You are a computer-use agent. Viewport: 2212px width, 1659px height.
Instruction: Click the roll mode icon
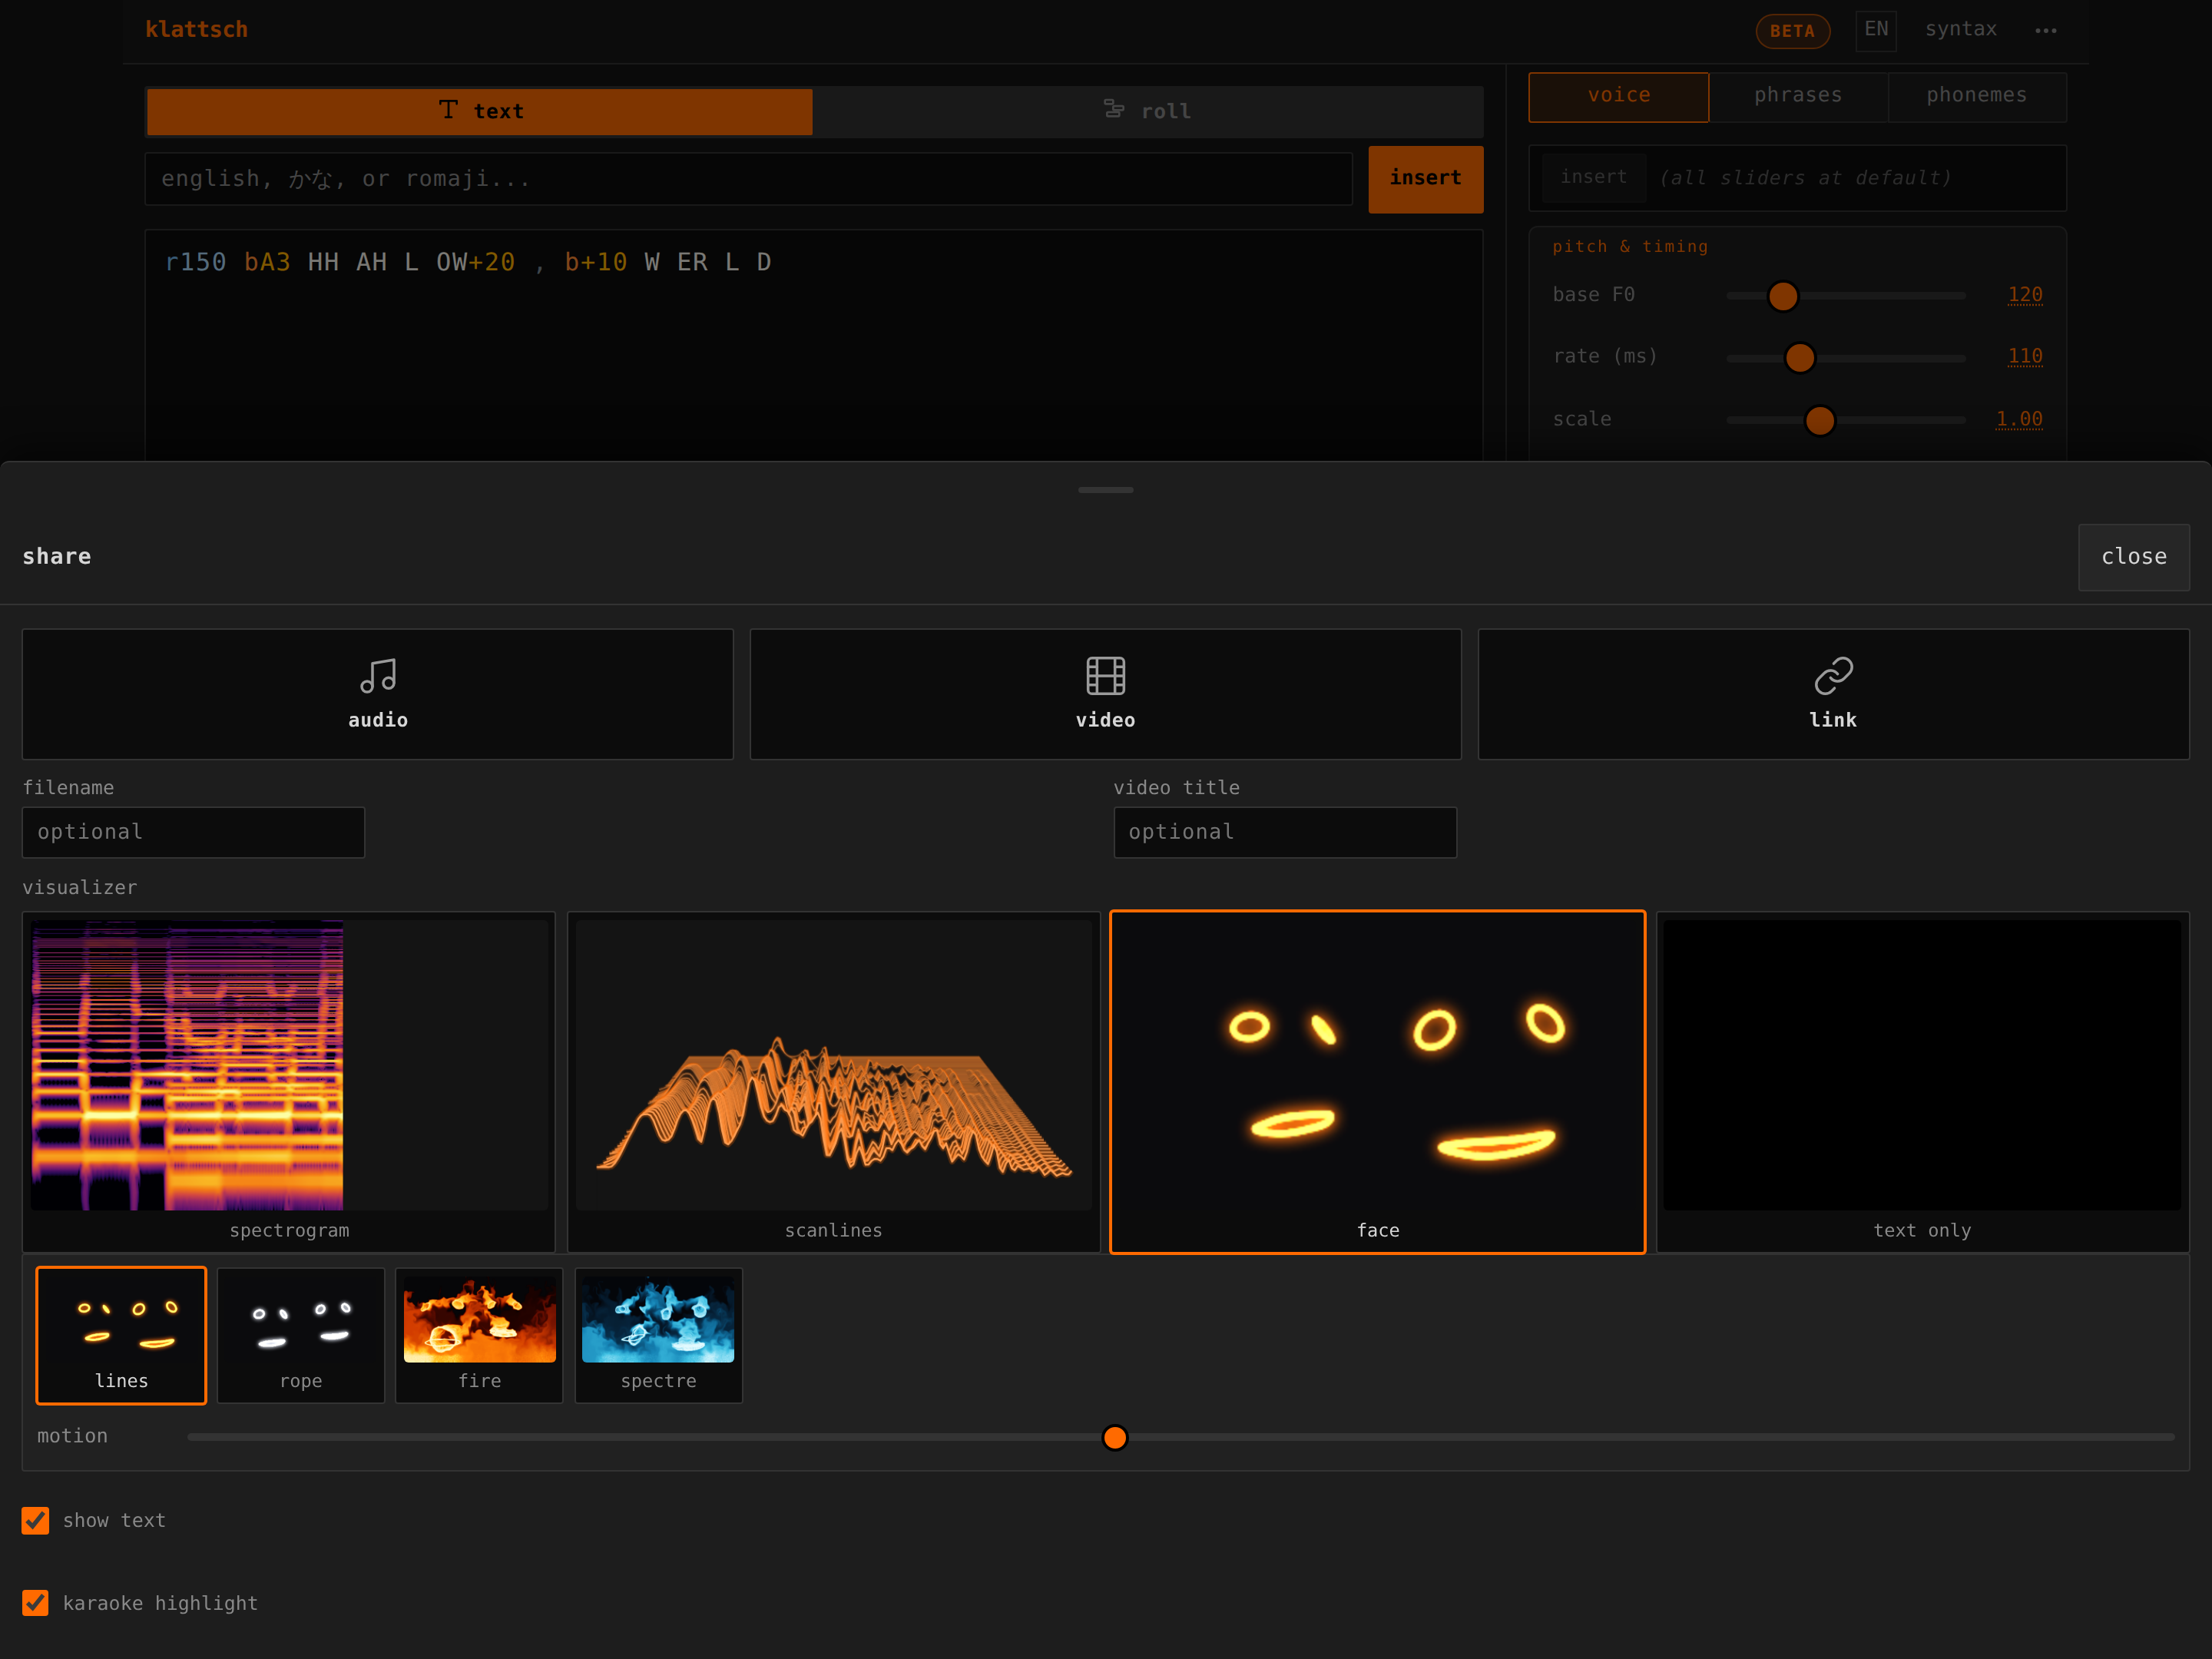click(x=1113, y=109)
